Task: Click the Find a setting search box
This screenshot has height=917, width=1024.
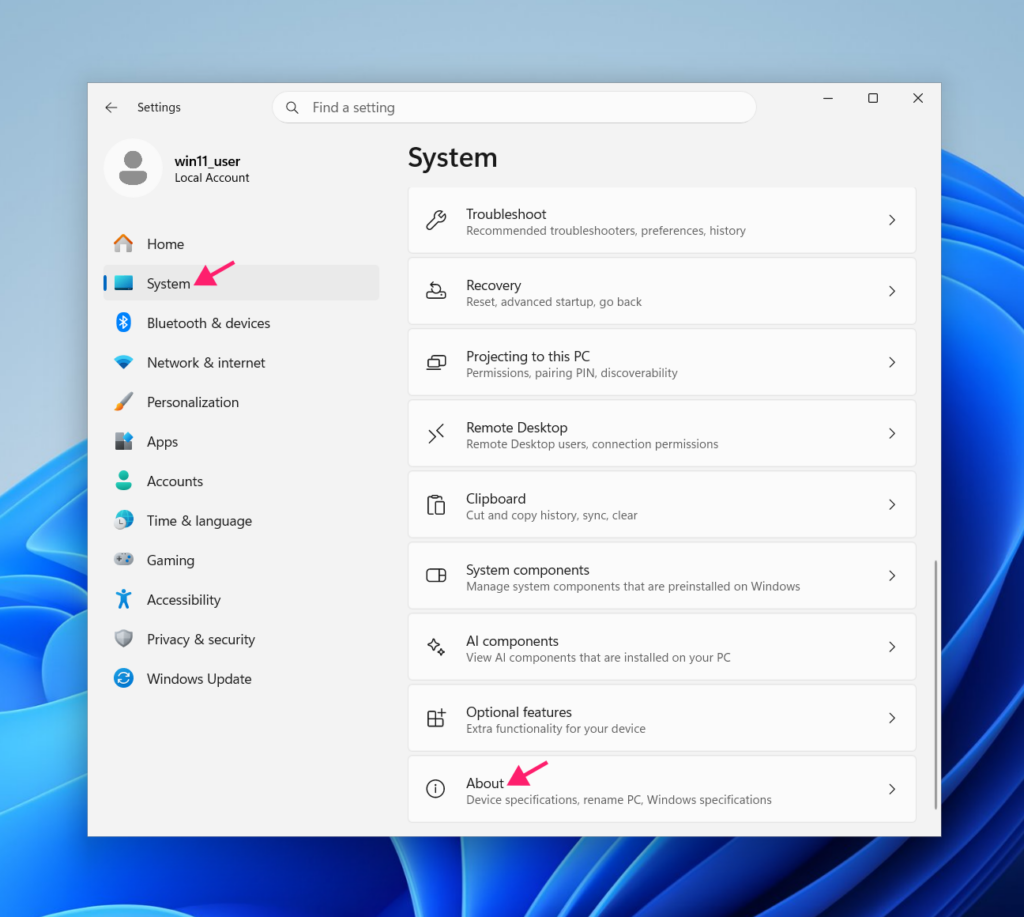Action: tap(514, 107)
